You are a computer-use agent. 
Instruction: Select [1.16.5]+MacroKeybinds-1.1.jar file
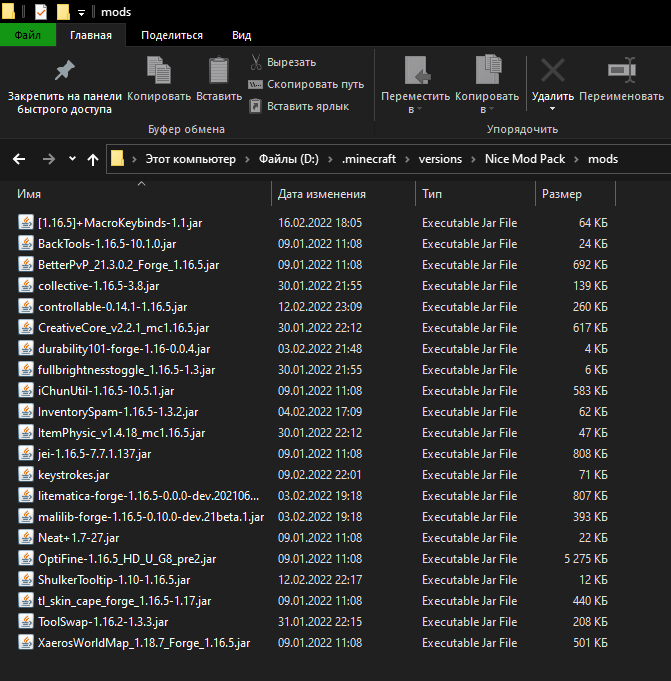[x=120, y=223]
